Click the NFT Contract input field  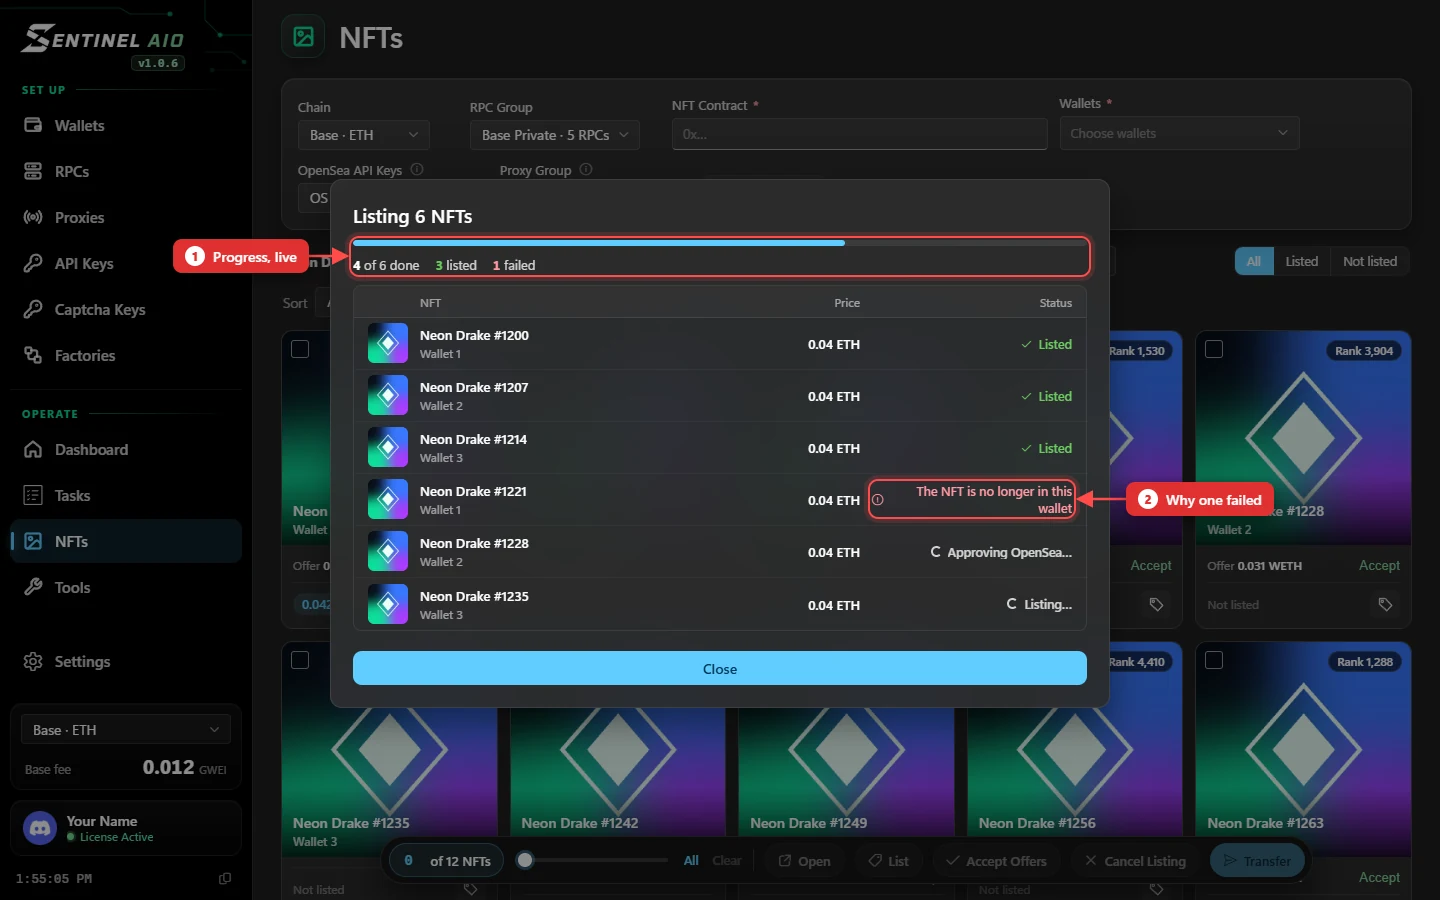click(x=860, y=134)
